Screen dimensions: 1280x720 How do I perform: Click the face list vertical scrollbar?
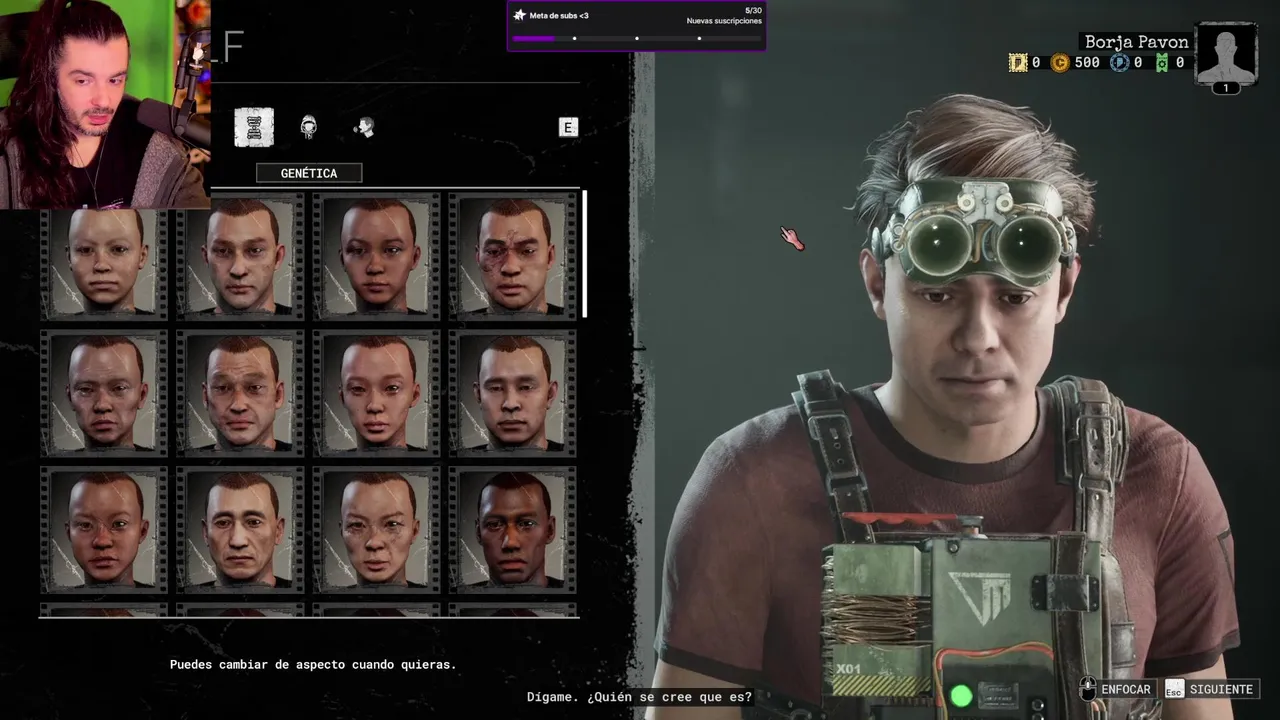click(584, 253)
